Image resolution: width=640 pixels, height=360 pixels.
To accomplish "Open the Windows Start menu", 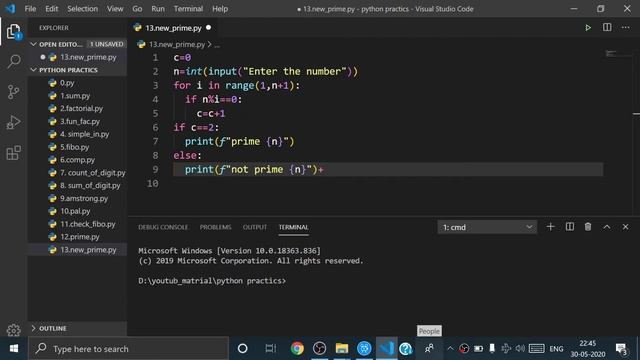I will click(13, 349).
